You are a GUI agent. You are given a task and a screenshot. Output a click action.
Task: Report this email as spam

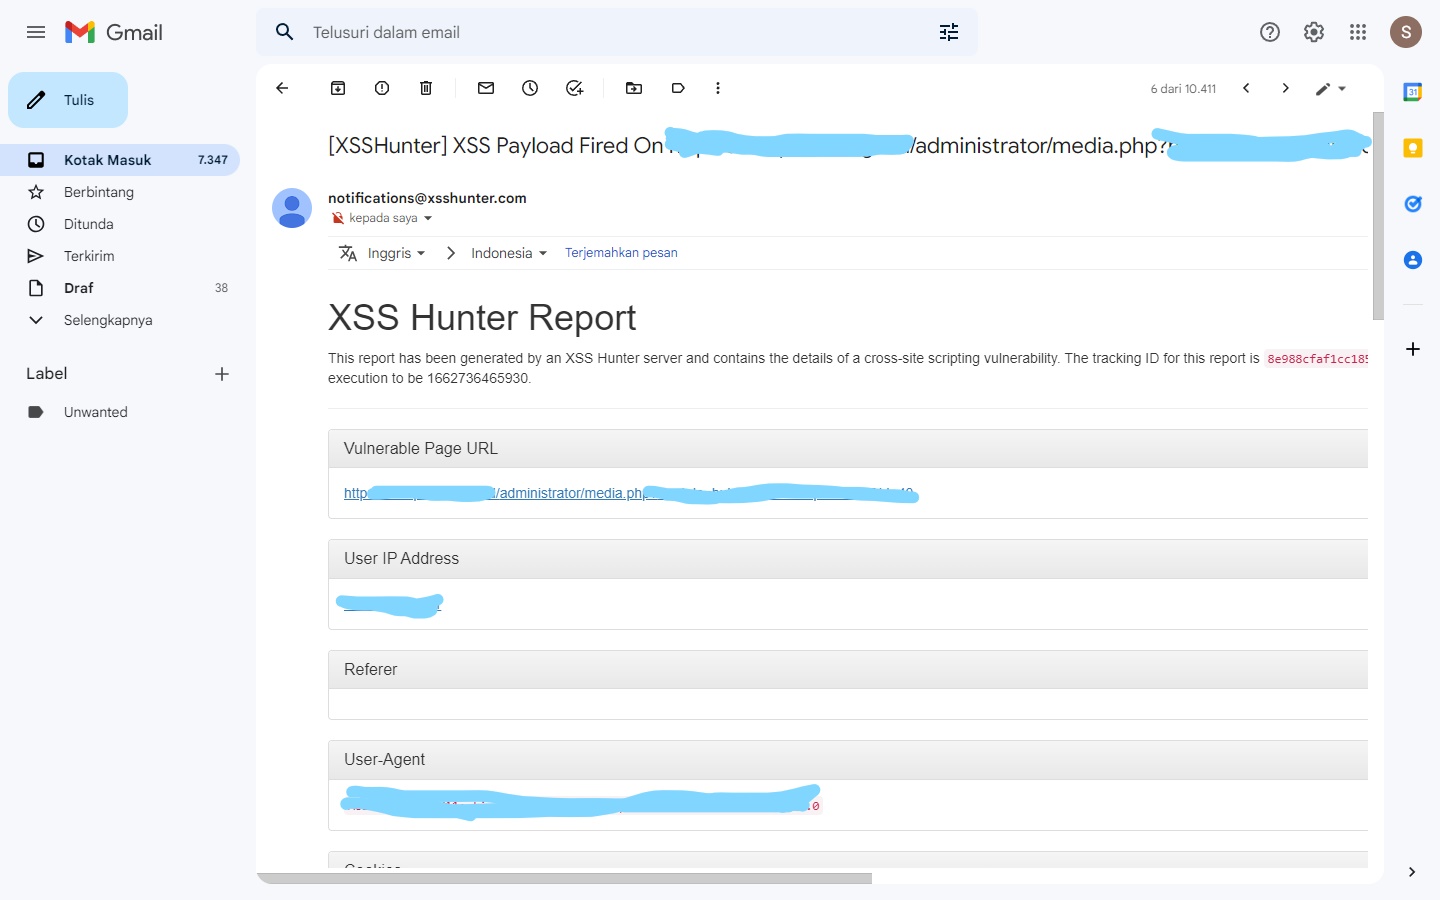pos(382,88)
